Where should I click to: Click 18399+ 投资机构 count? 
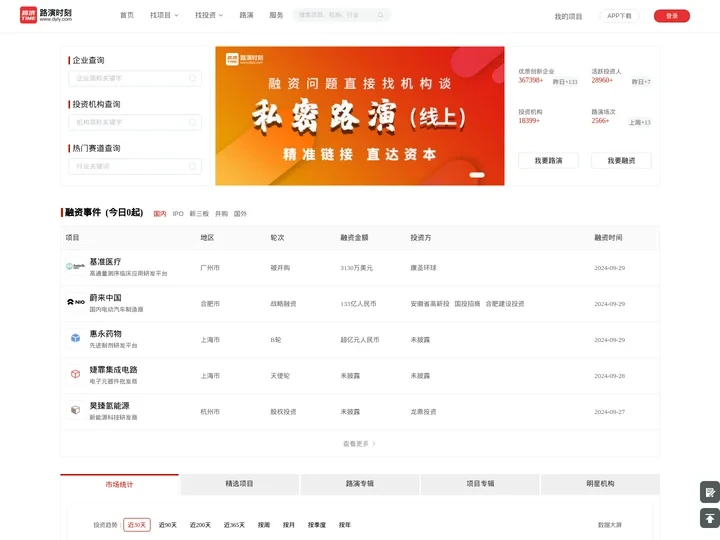[x=529, y=121]
